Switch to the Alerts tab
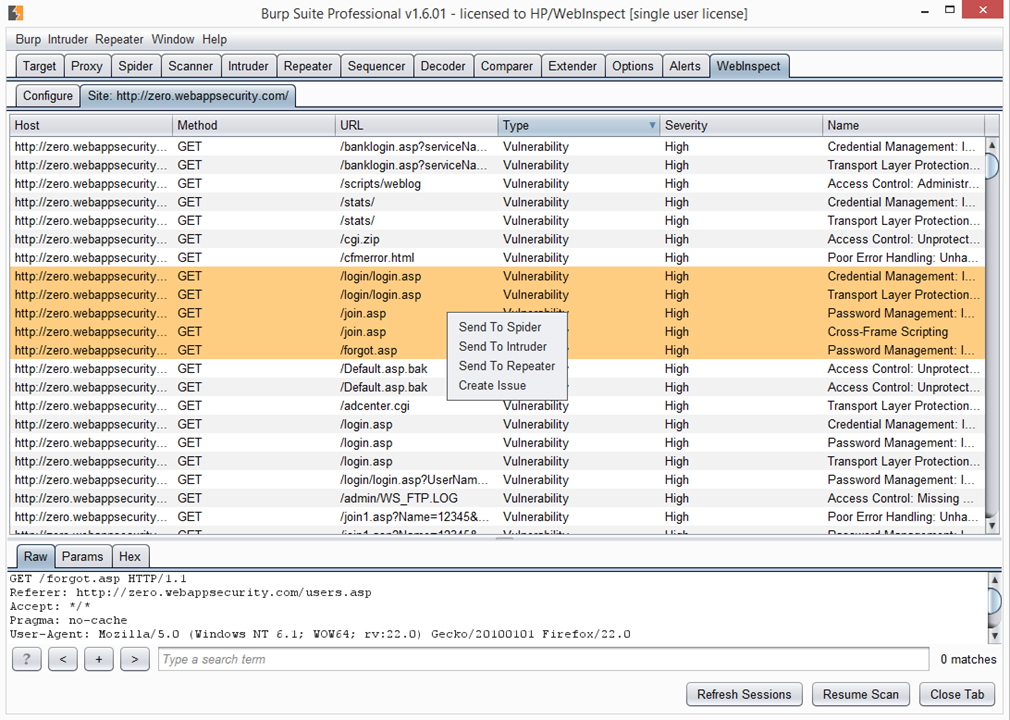 [x=685, y=66]
